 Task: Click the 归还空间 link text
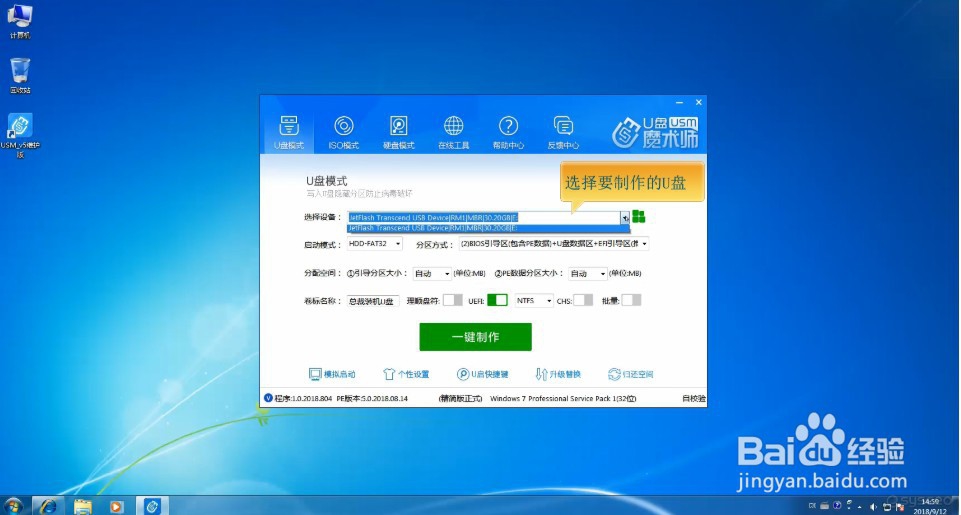point(638,375)
